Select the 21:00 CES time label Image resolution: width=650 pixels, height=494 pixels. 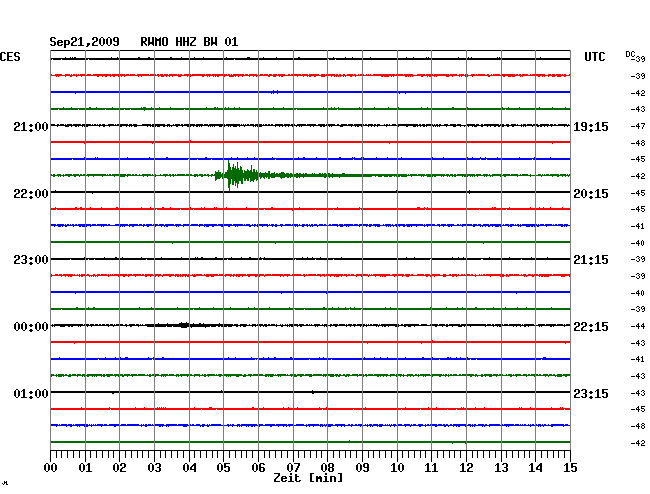point(31,127)
